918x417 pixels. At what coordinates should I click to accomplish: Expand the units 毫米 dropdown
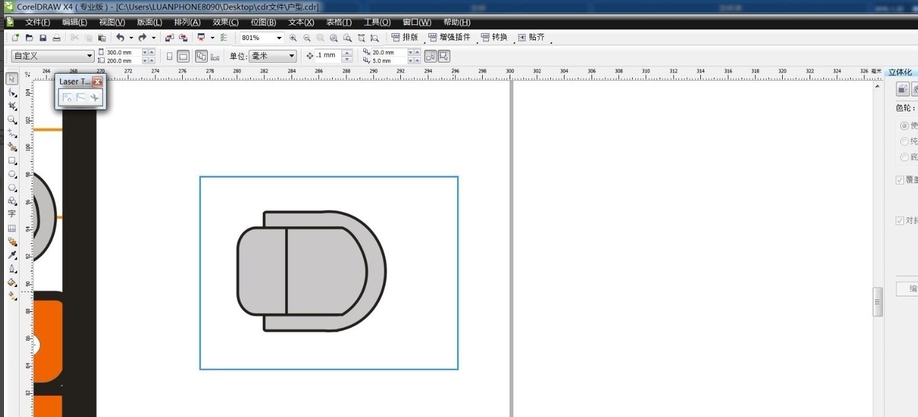292,56
